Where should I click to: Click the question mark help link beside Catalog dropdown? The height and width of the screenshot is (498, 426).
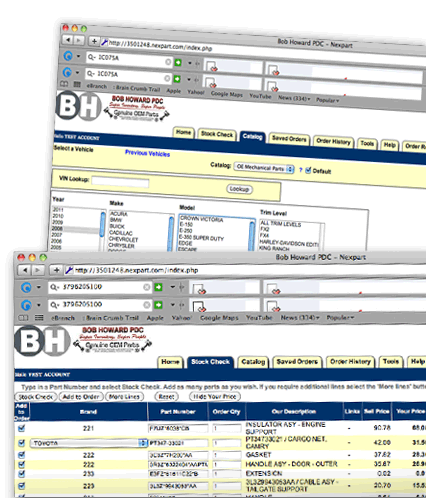[x=300, y=170]
